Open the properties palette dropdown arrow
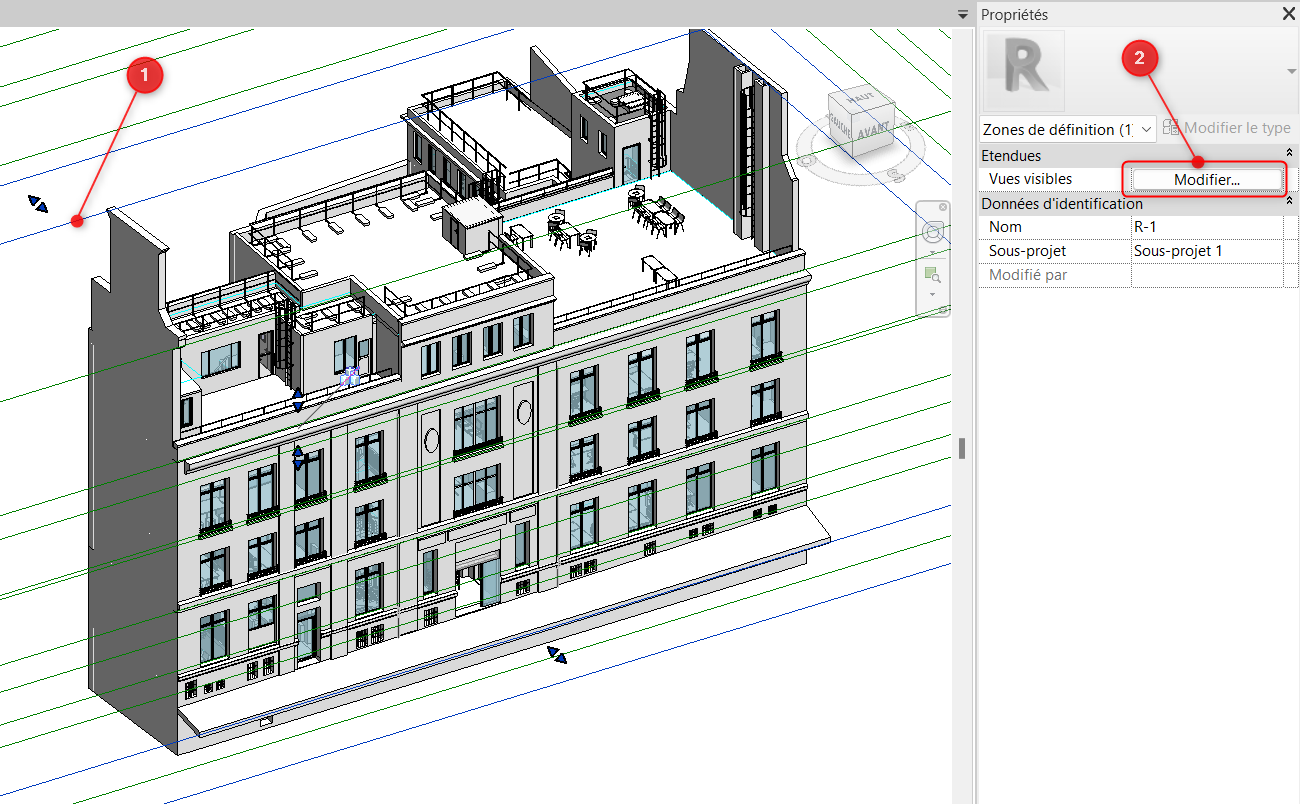This screenshot has height=804, width=1300. pos(1291,70)
